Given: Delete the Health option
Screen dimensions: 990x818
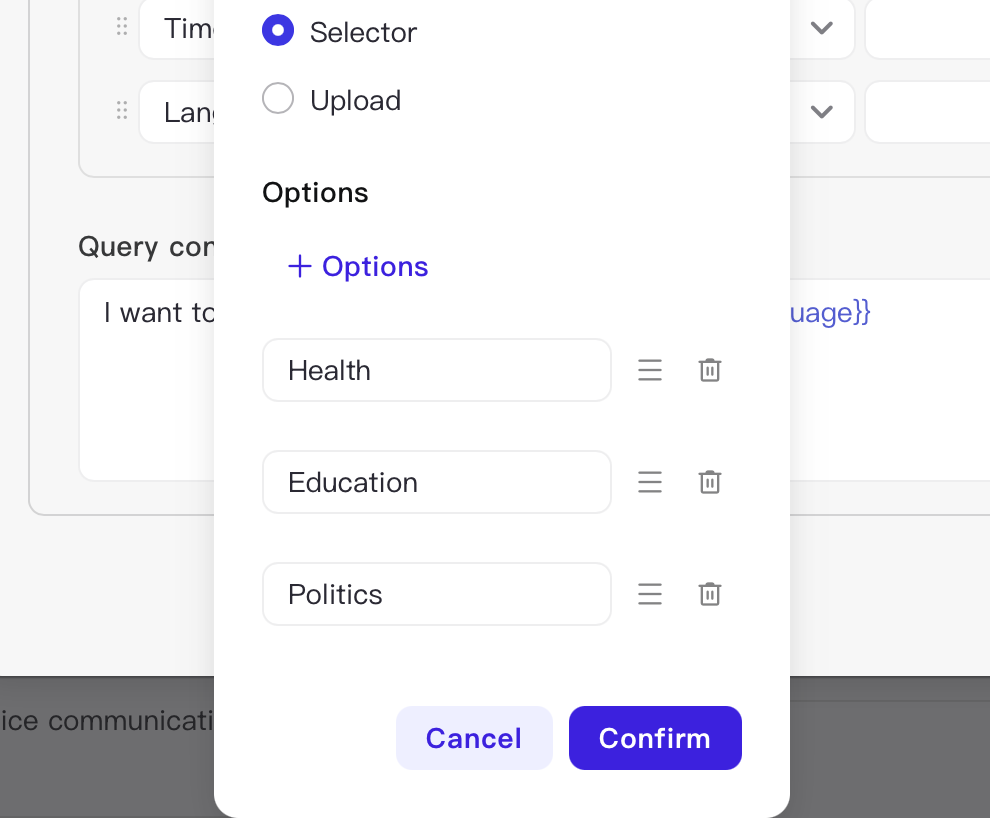Looking at the screenshot, I should [x=710, y=370].
